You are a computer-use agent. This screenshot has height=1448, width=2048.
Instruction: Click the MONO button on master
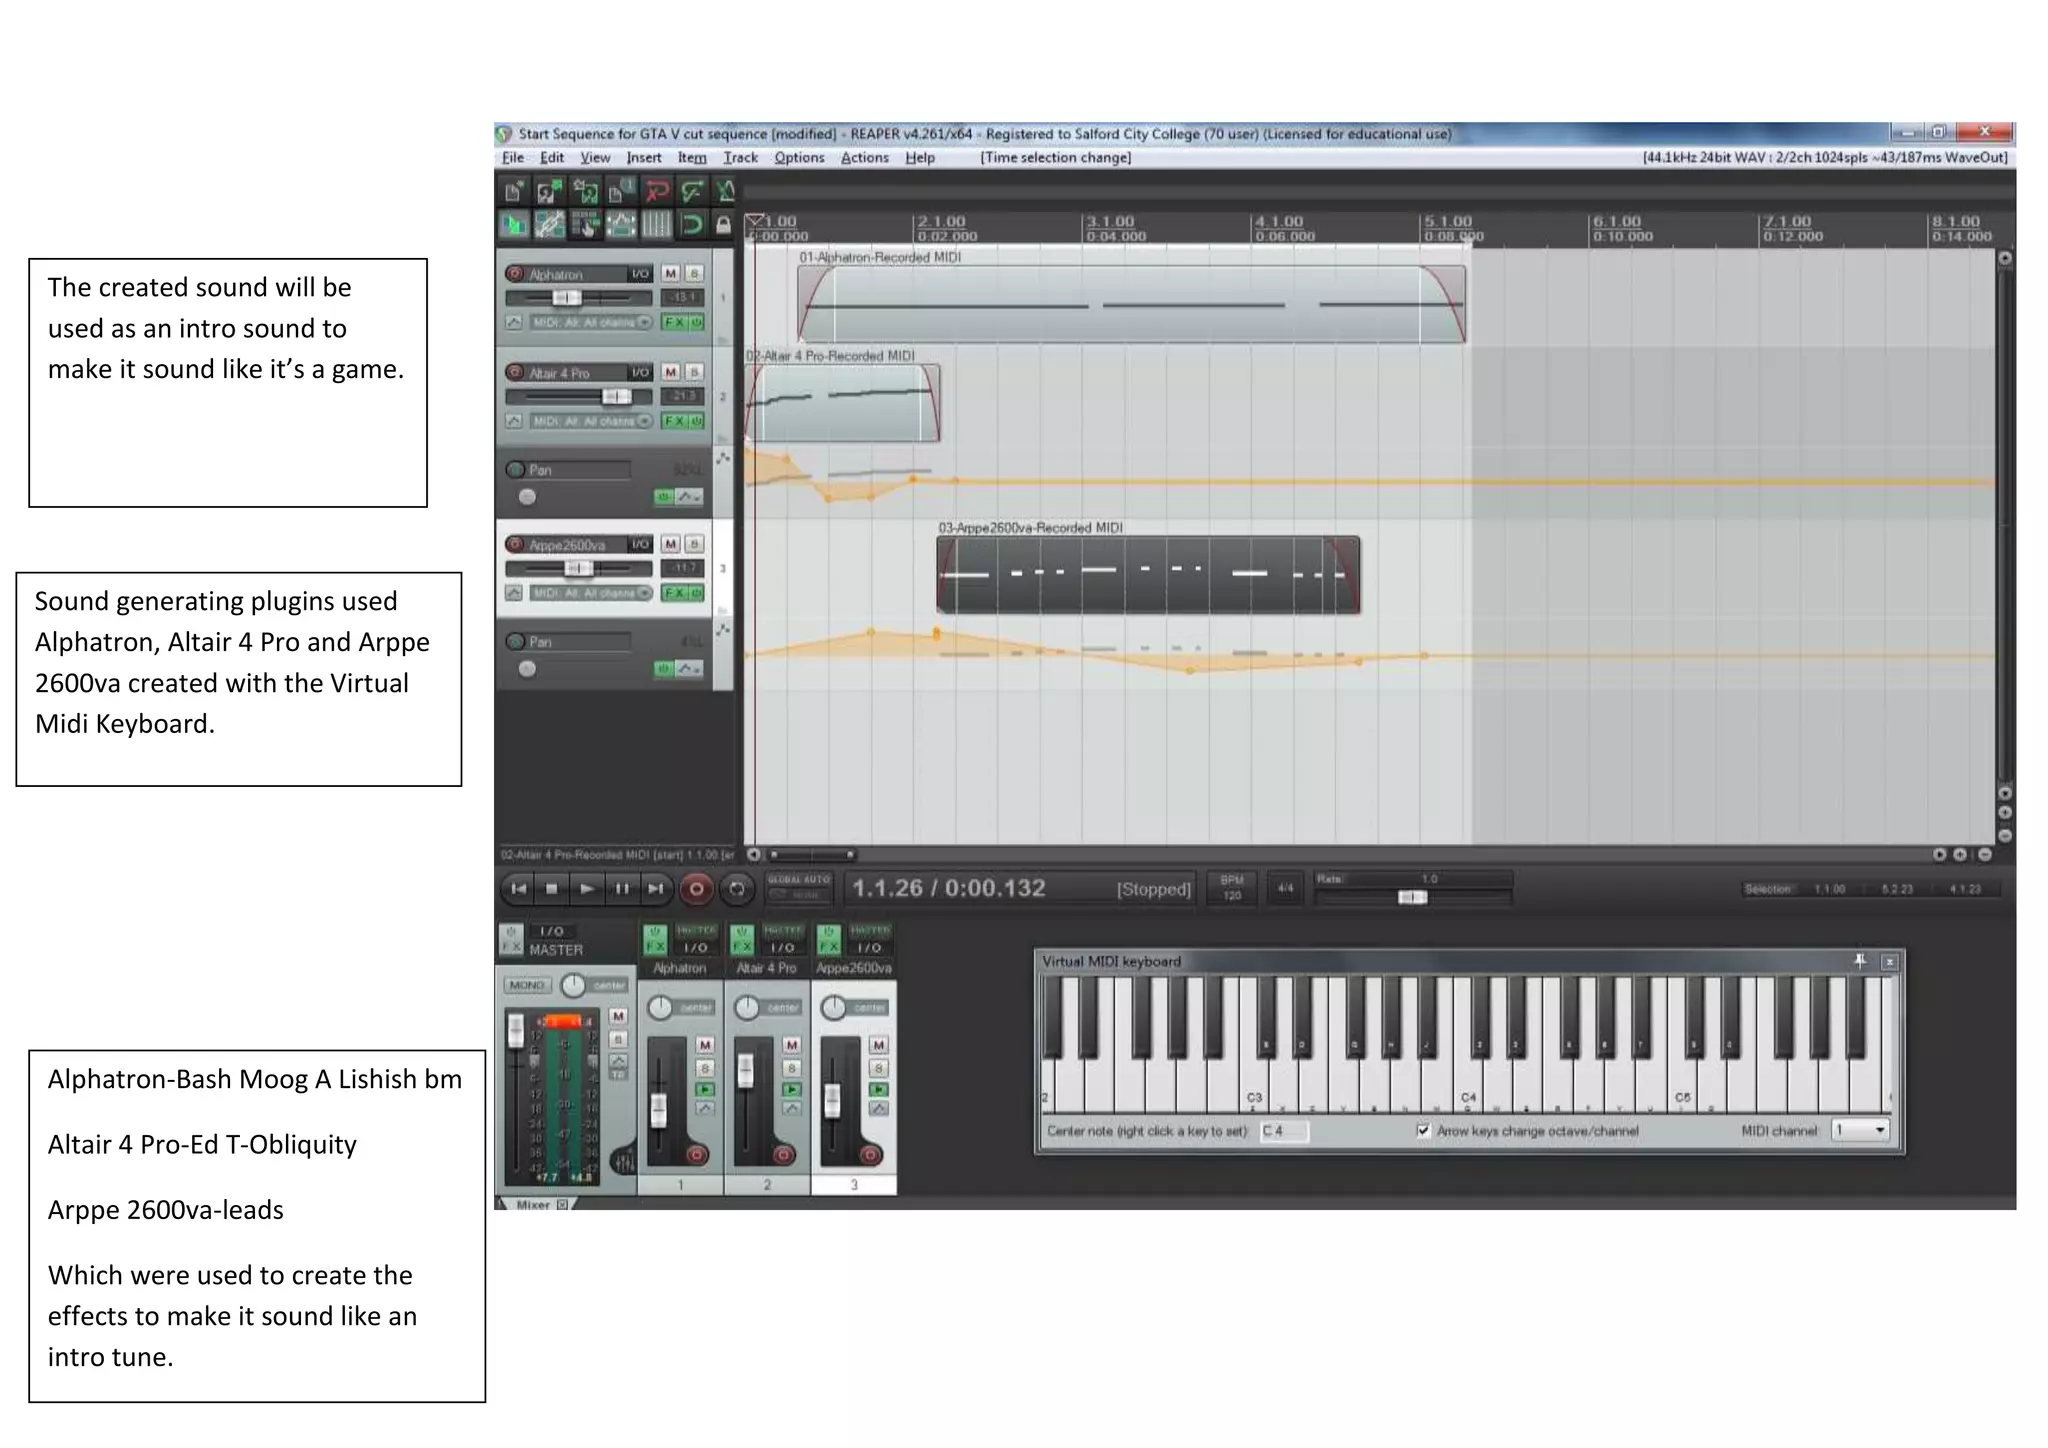[x=526, y=985]
